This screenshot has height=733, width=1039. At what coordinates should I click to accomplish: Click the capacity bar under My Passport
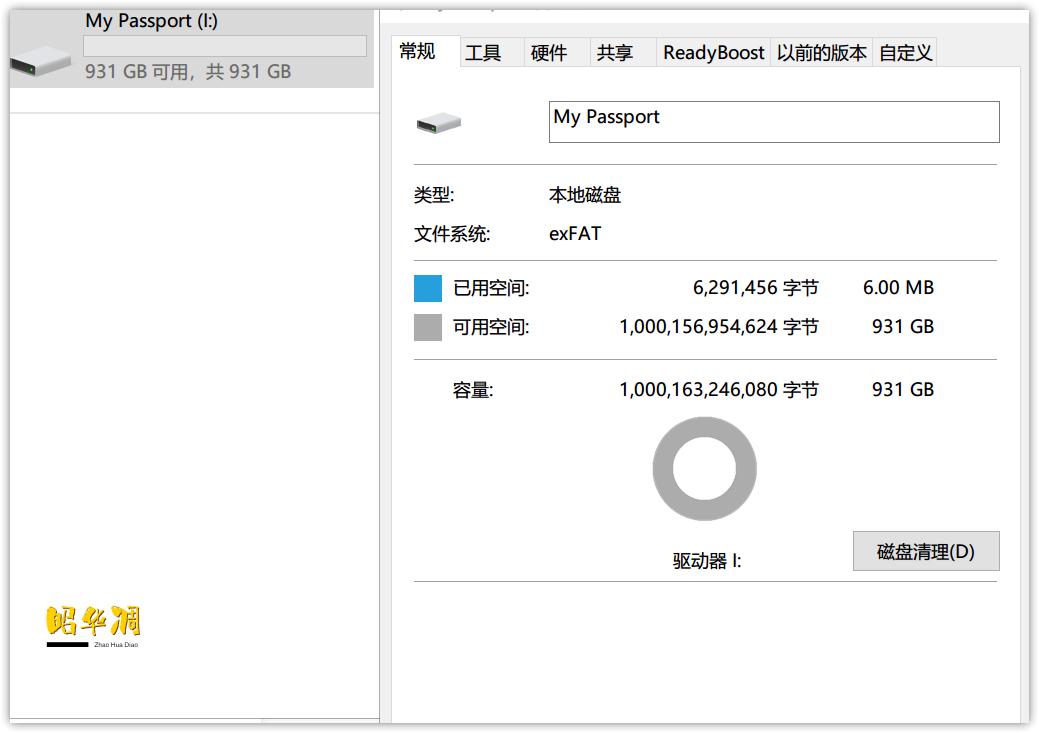tap(224, 44)
